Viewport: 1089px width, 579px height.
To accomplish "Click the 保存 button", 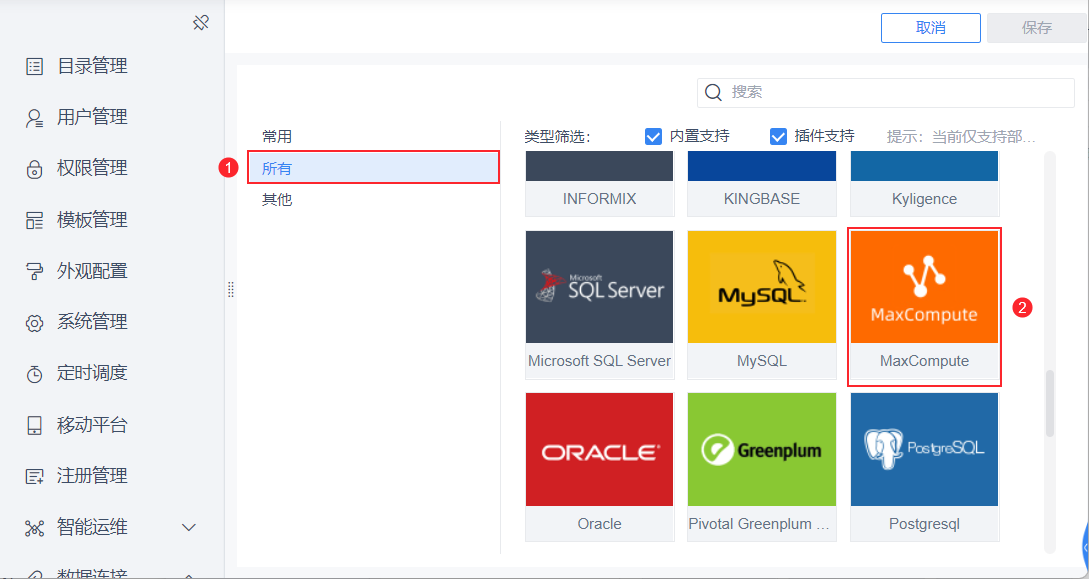I will click(1037, 28).
